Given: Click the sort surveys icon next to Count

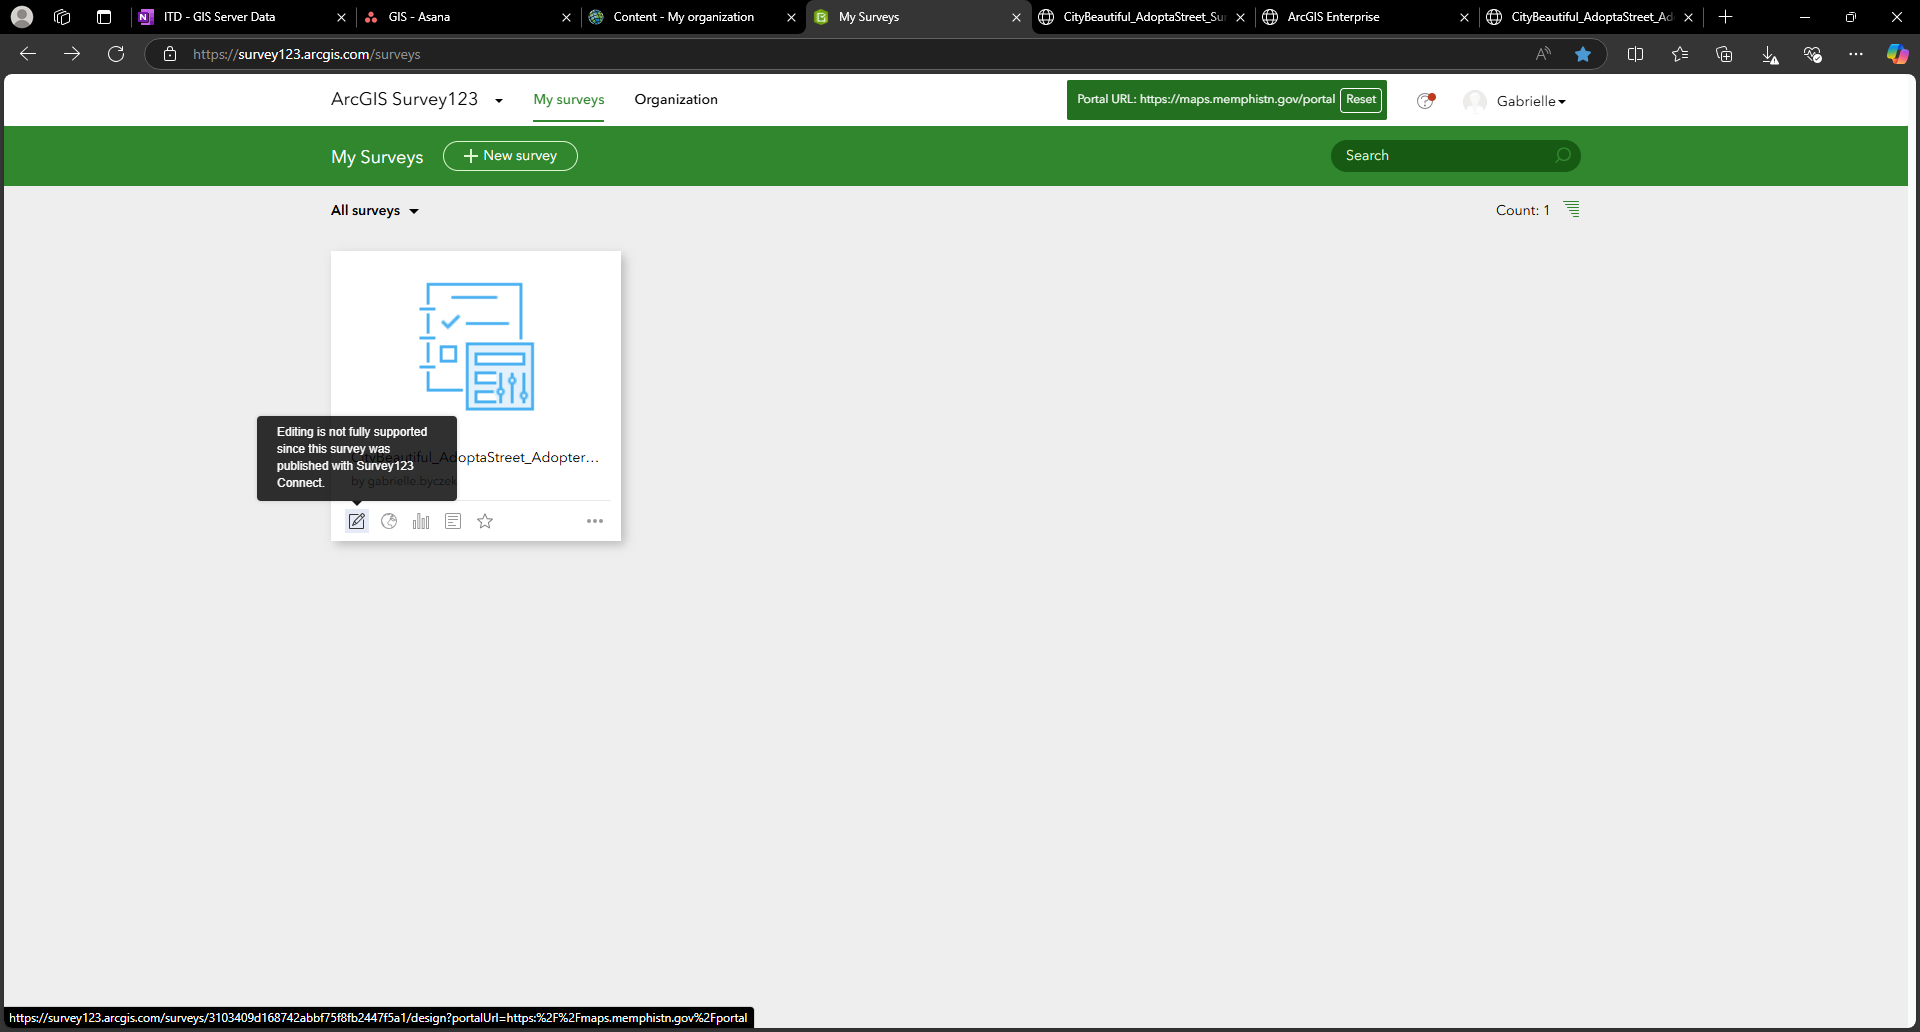Looking at the screenshot, I should (1572, 209).
